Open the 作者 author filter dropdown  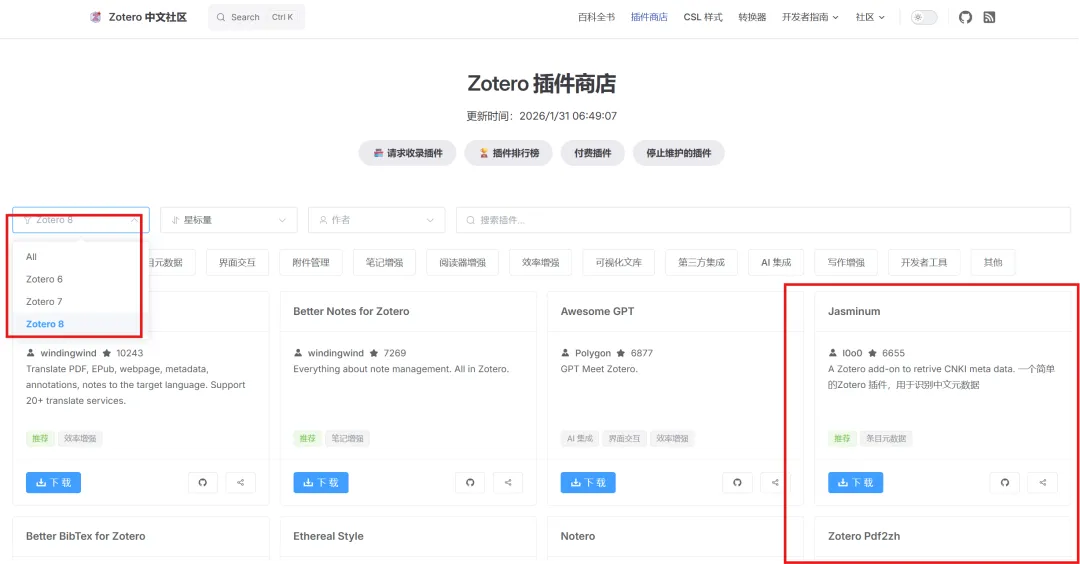377,220
